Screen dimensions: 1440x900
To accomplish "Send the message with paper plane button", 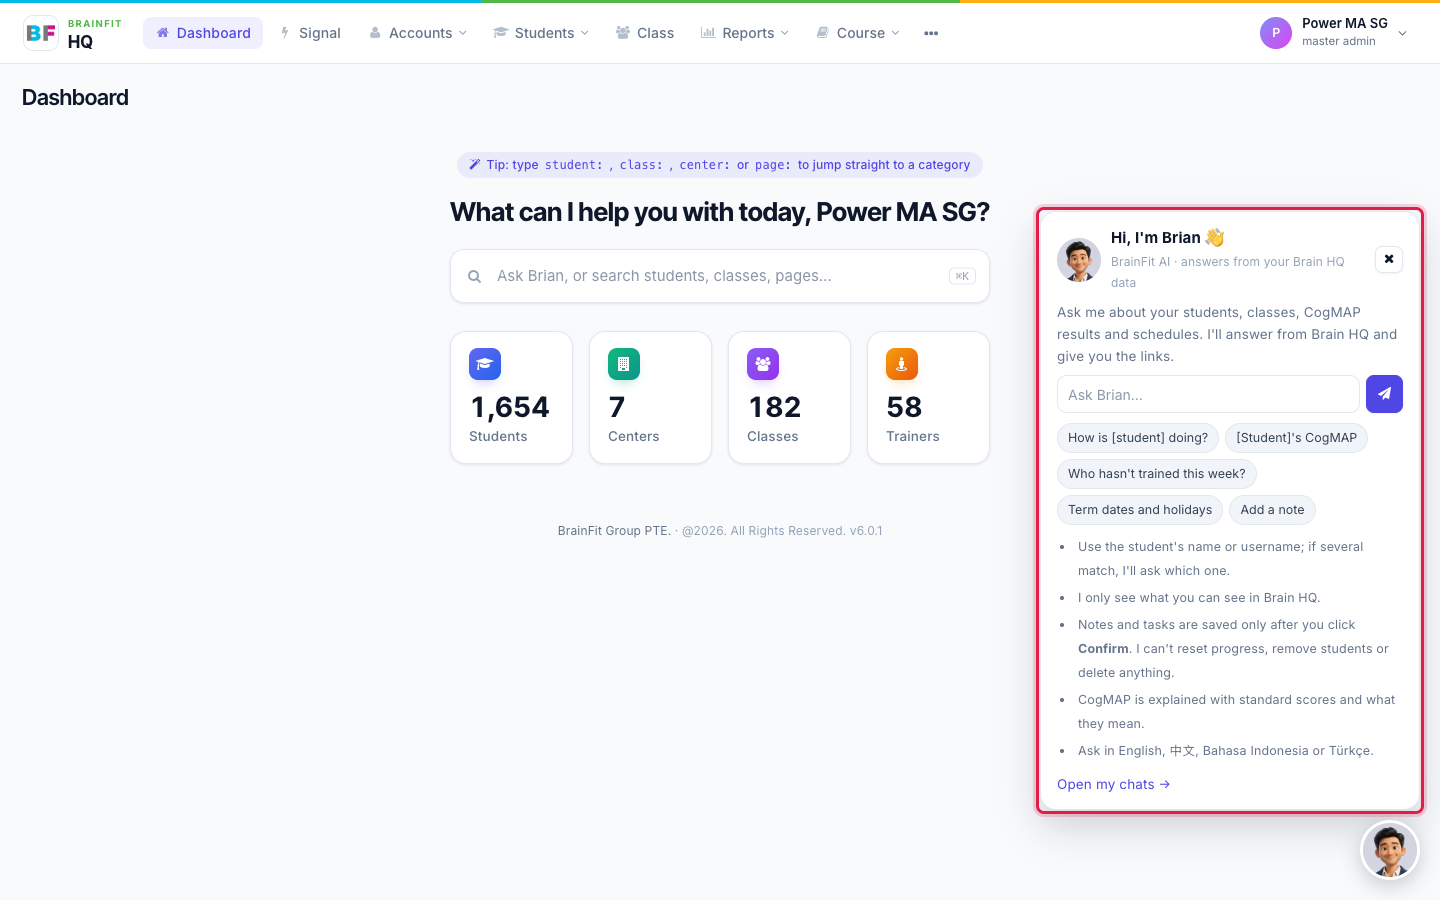I will click(1384, 394).
